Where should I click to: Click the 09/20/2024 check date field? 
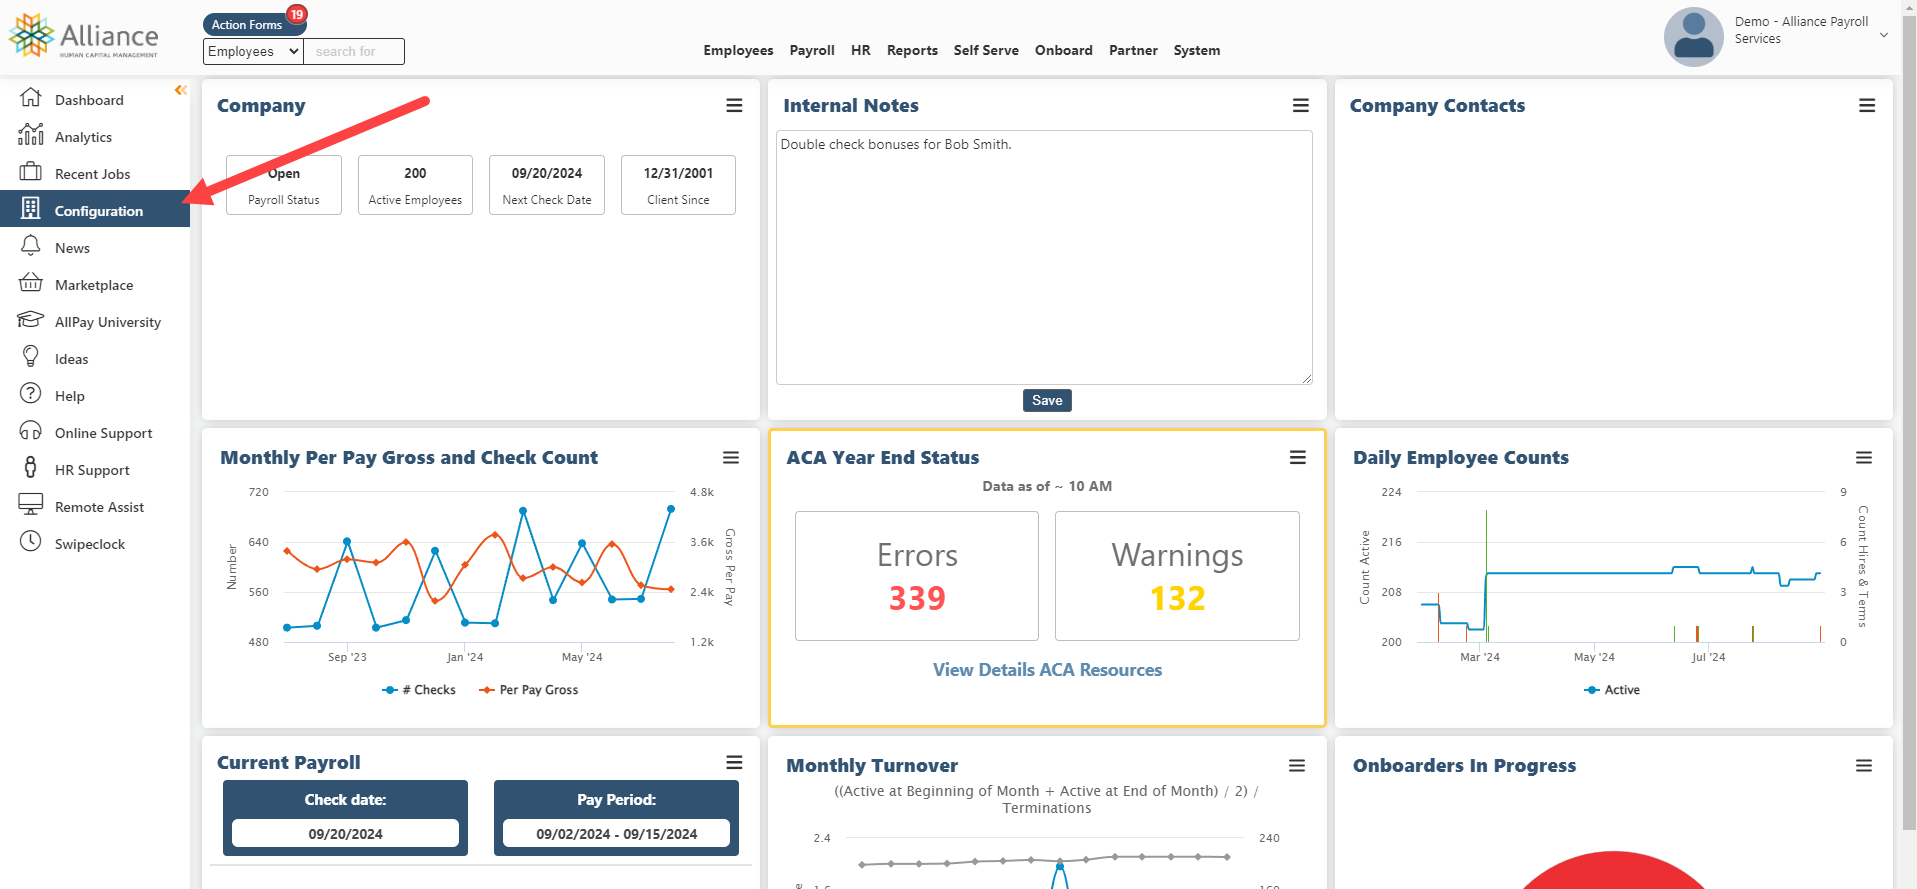coord(345,833)
